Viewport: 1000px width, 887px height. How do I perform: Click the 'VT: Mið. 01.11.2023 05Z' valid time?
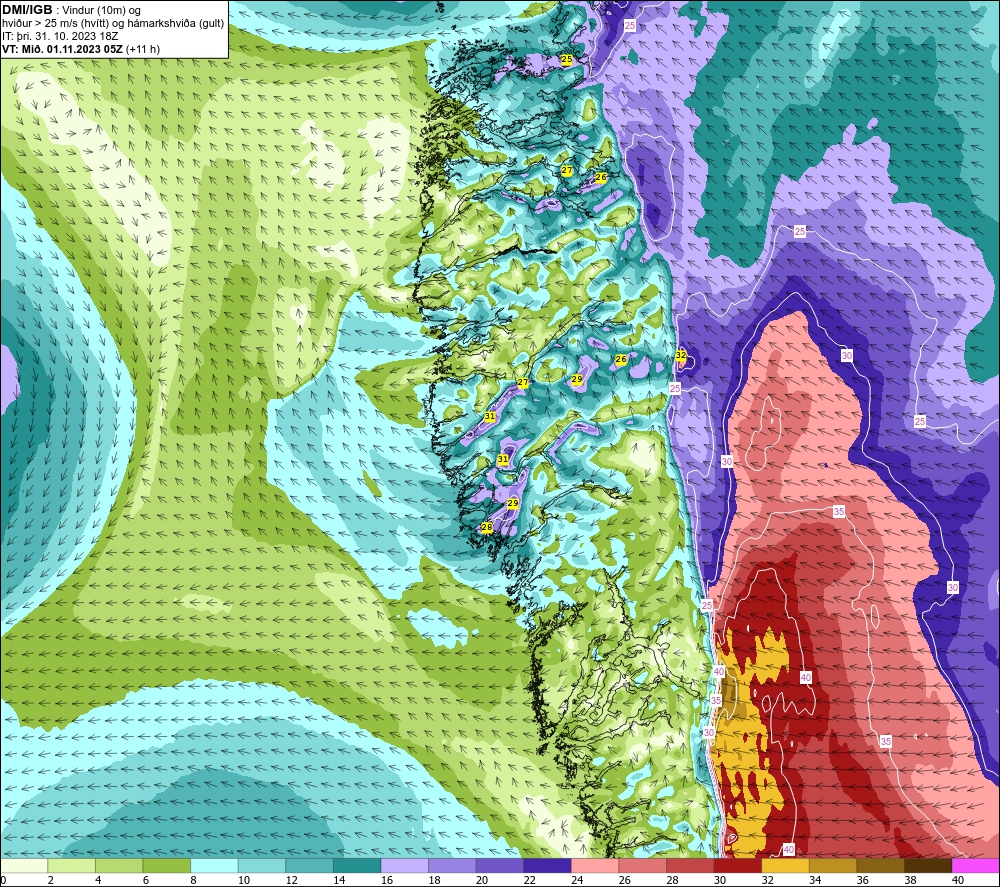tap(63, 49)
